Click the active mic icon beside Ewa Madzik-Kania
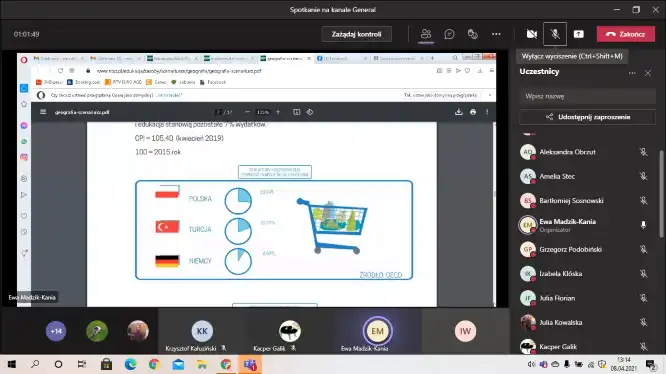The image size is (666, 374). click(x=643, y=225)
